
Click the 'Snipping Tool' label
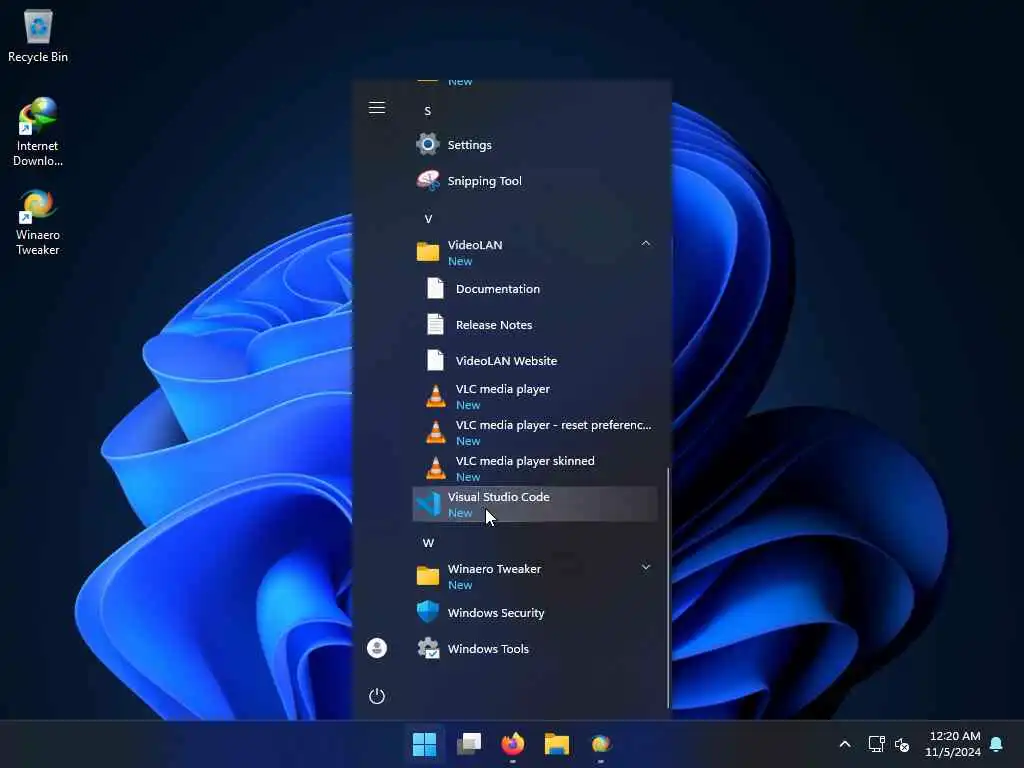(485, 181)
